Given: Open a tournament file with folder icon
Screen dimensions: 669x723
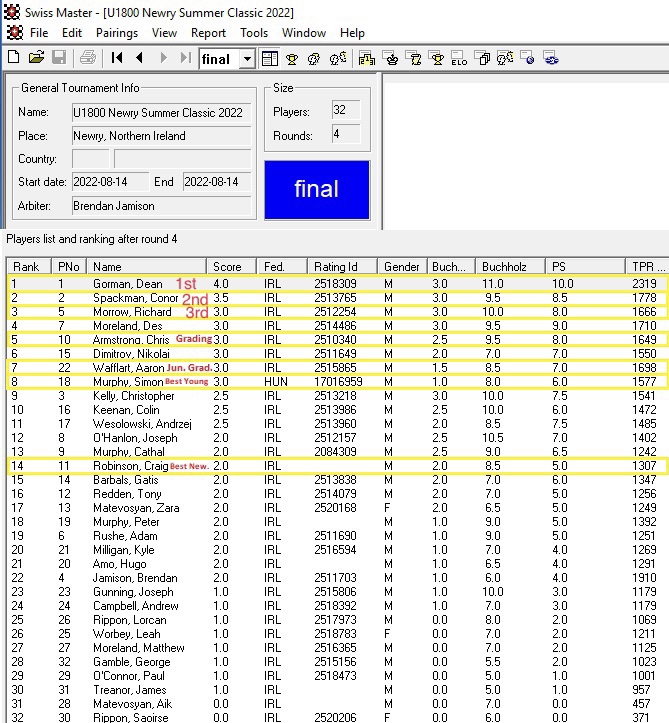Looking at the screenshot, I should 36,59.
